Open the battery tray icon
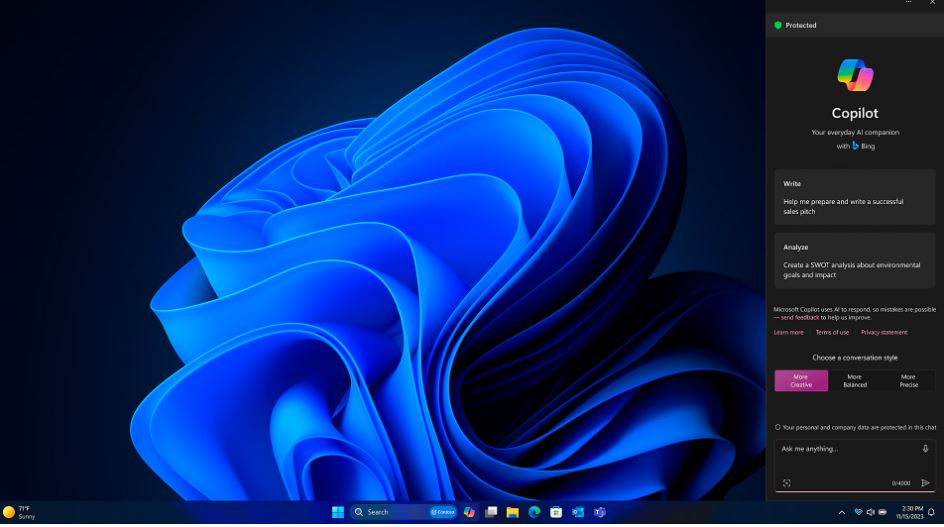944x527 pixels. 883,512
